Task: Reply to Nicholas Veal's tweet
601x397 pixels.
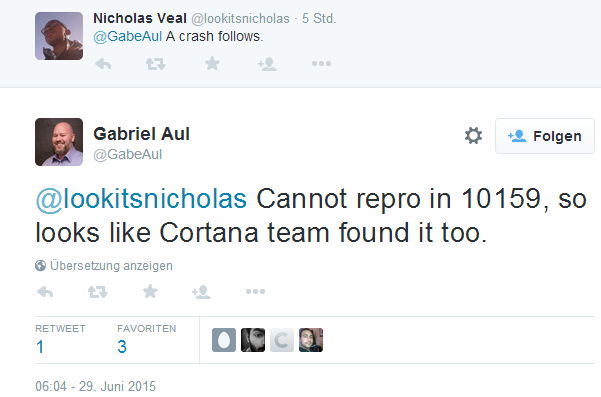Action: click(x=103, y=64)
